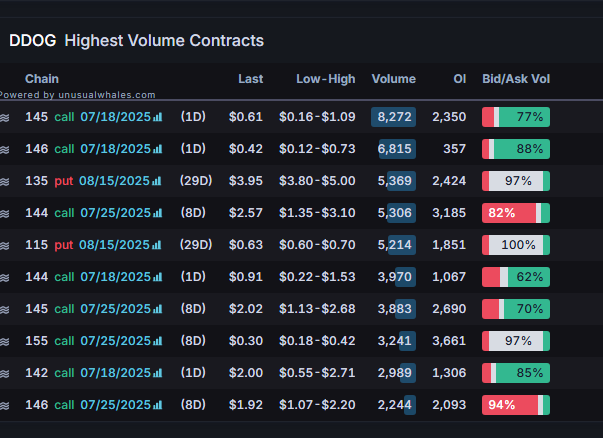Click the $1.07-$2.20 low-high range

pyautogui.click(x=317, y=405)
